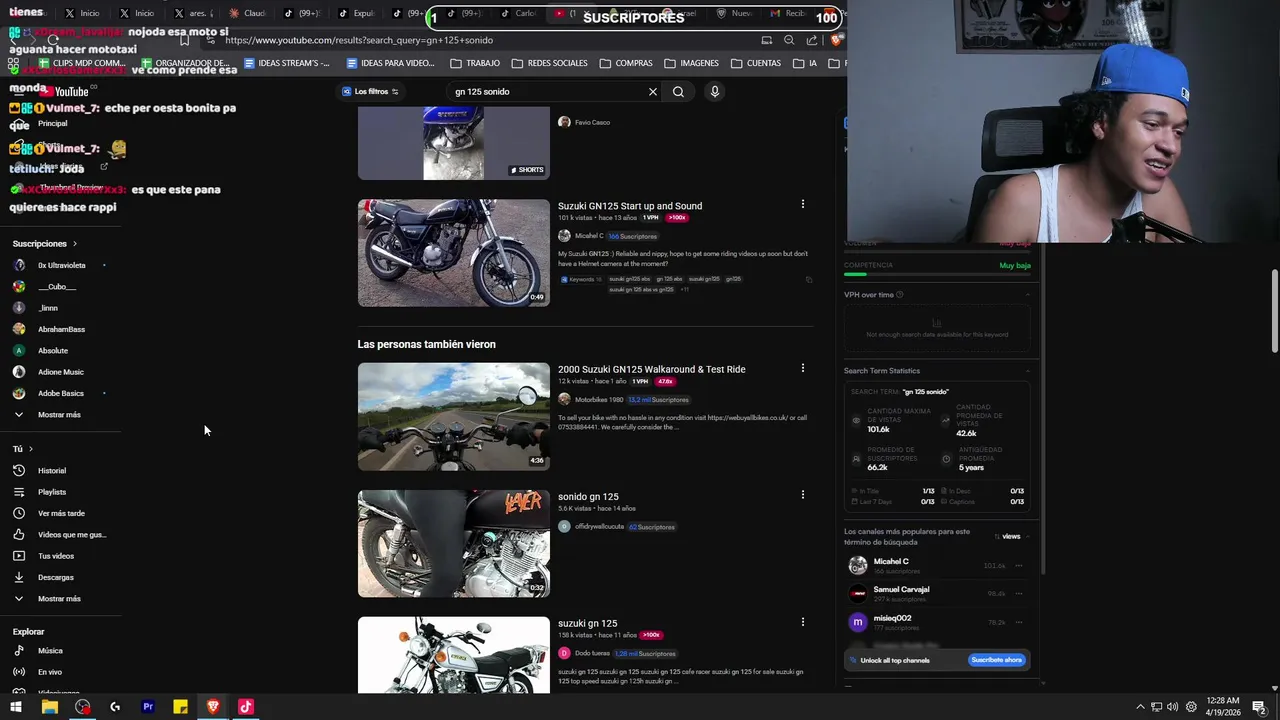Open the Adione Music subscription channel
The image size is (1280, 720).
click(x=60, y=372)
